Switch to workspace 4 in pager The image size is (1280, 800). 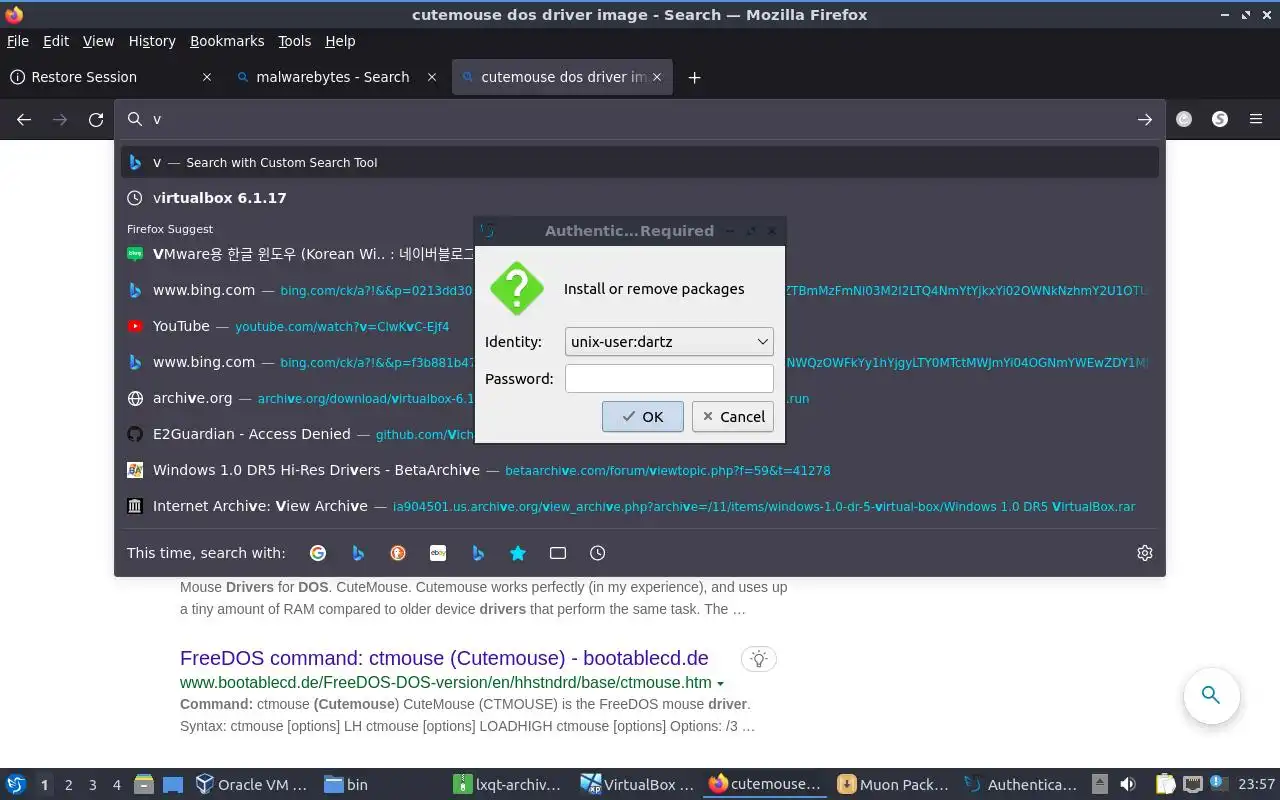pyautogui.click(x=117, y=785)
